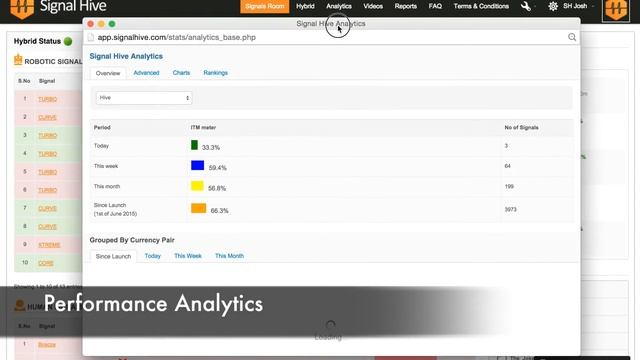Open the Videos menu item

373,6
